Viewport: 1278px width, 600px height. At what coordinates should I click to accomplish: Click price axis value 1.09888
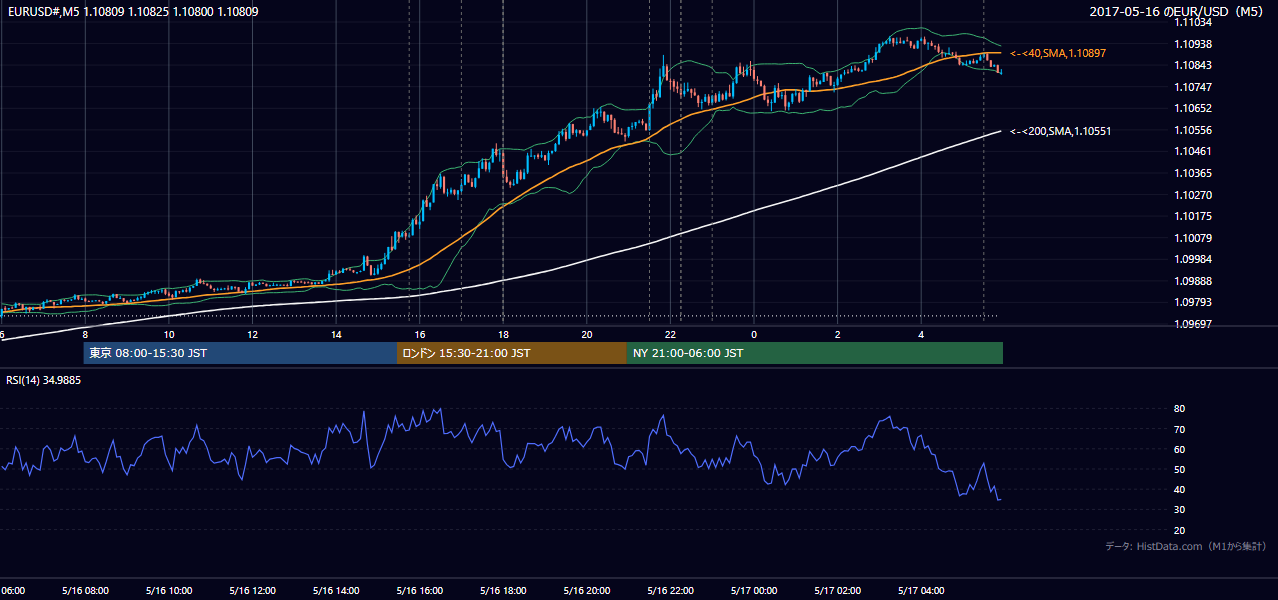[1194, 281]
